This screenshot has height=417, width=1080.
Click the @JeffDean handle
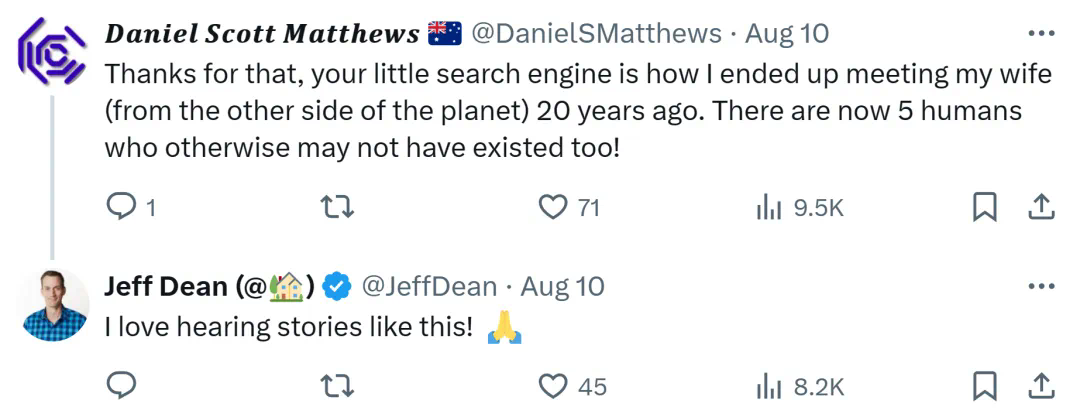tap(428, 287)
